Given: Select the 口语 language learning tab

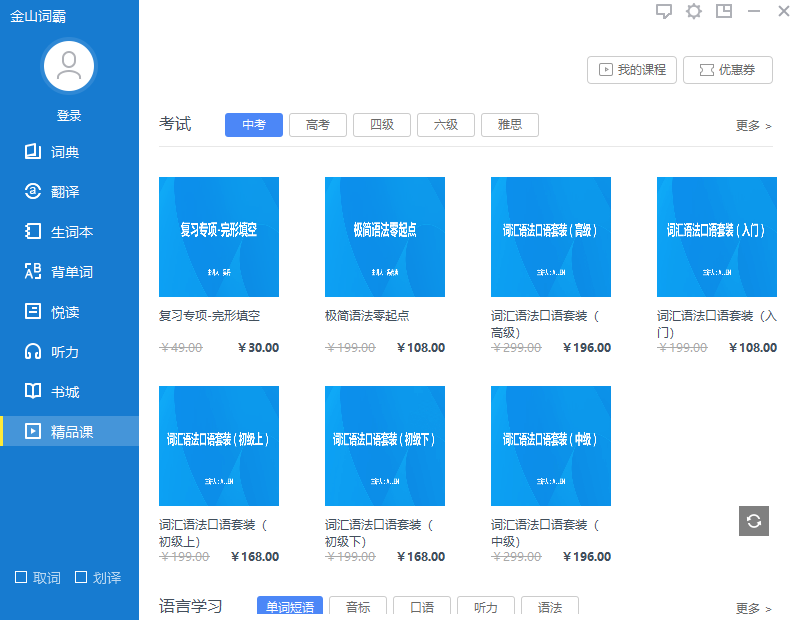Looking at the screenshot, I should click(421, 607).
